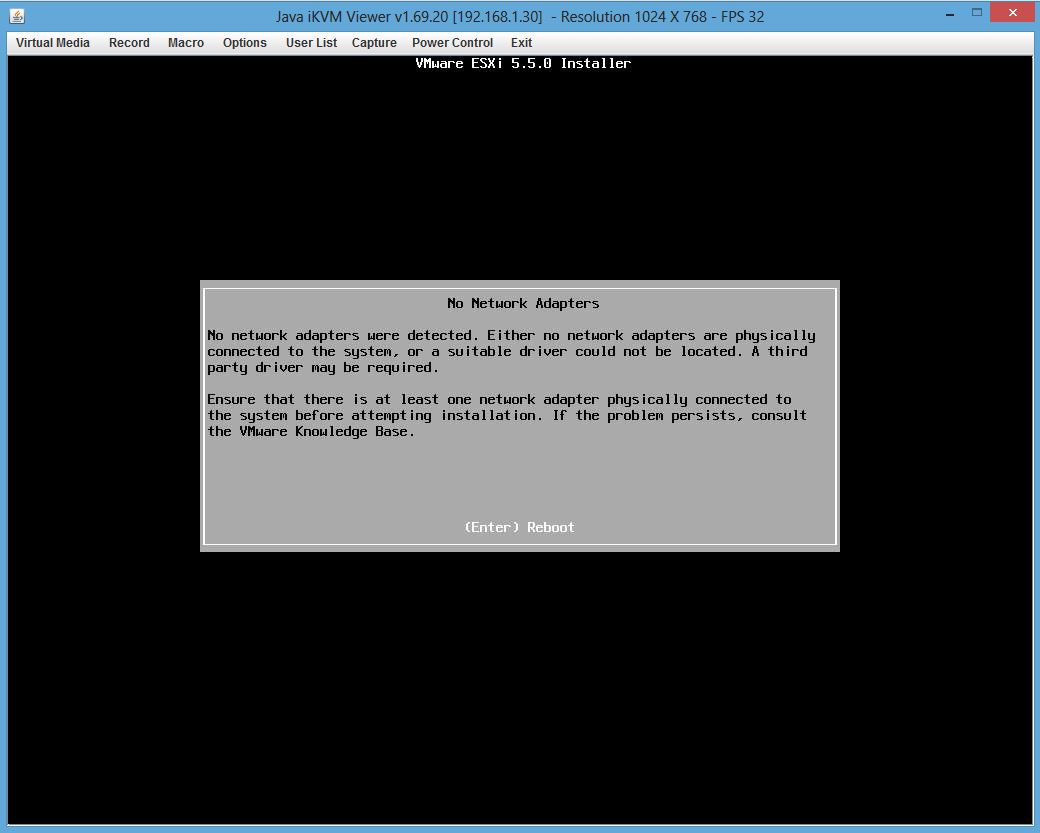Close the Java iKVM Viewer window
The width and height of the screenshot is (1040, 833).
pyautogui.click(x=1012, y=13)
